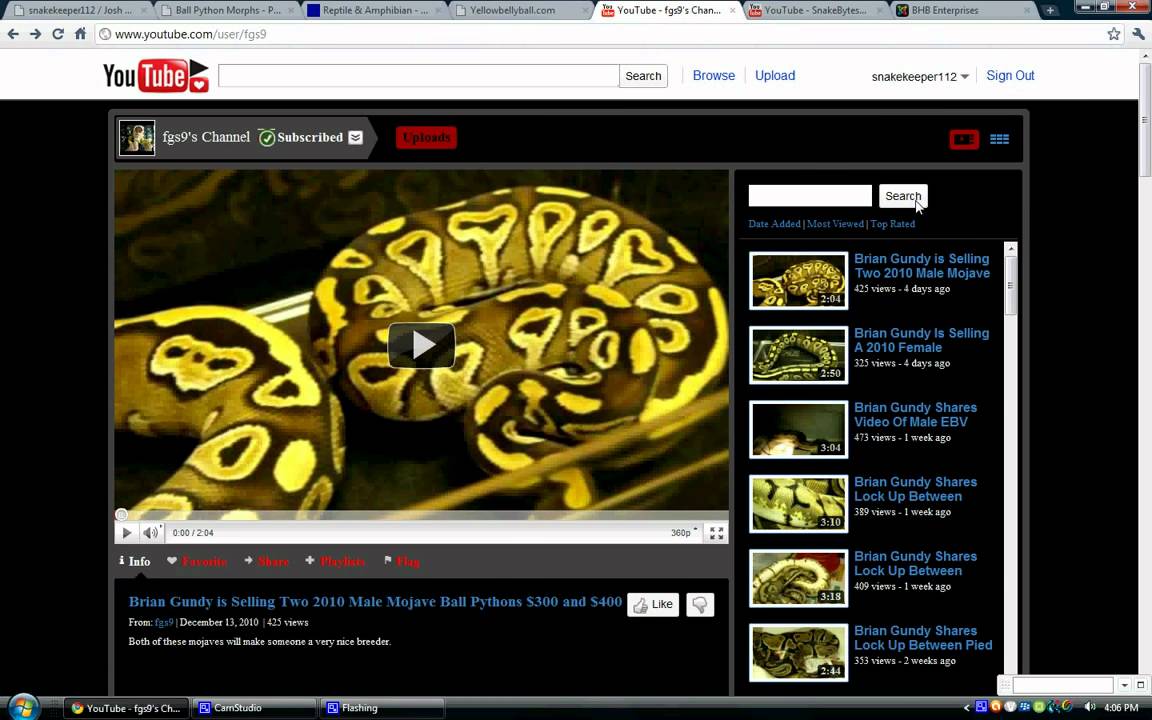Image resolution: width=1152 pixels, height=720 pixels.
Task: Click channel Search button
Action: click(x=903, y=196)
